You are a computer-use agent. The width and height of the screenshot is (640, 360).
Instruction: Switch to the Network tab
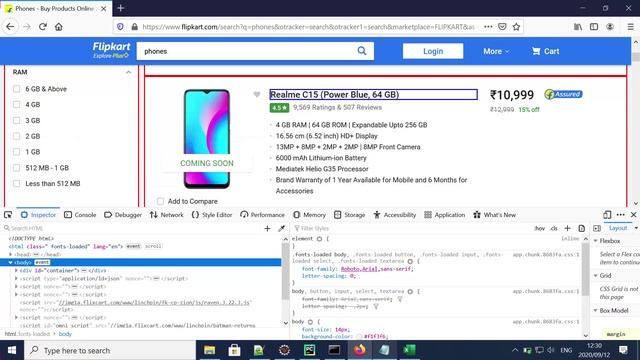click(x=167, y=215)
